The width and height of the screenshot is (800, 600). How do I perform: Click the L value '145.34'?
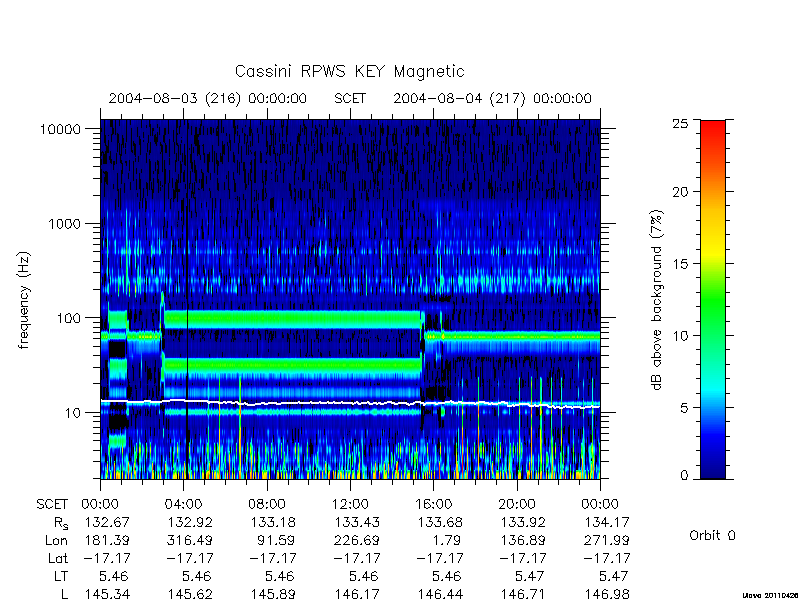click(x=107, y=594)
